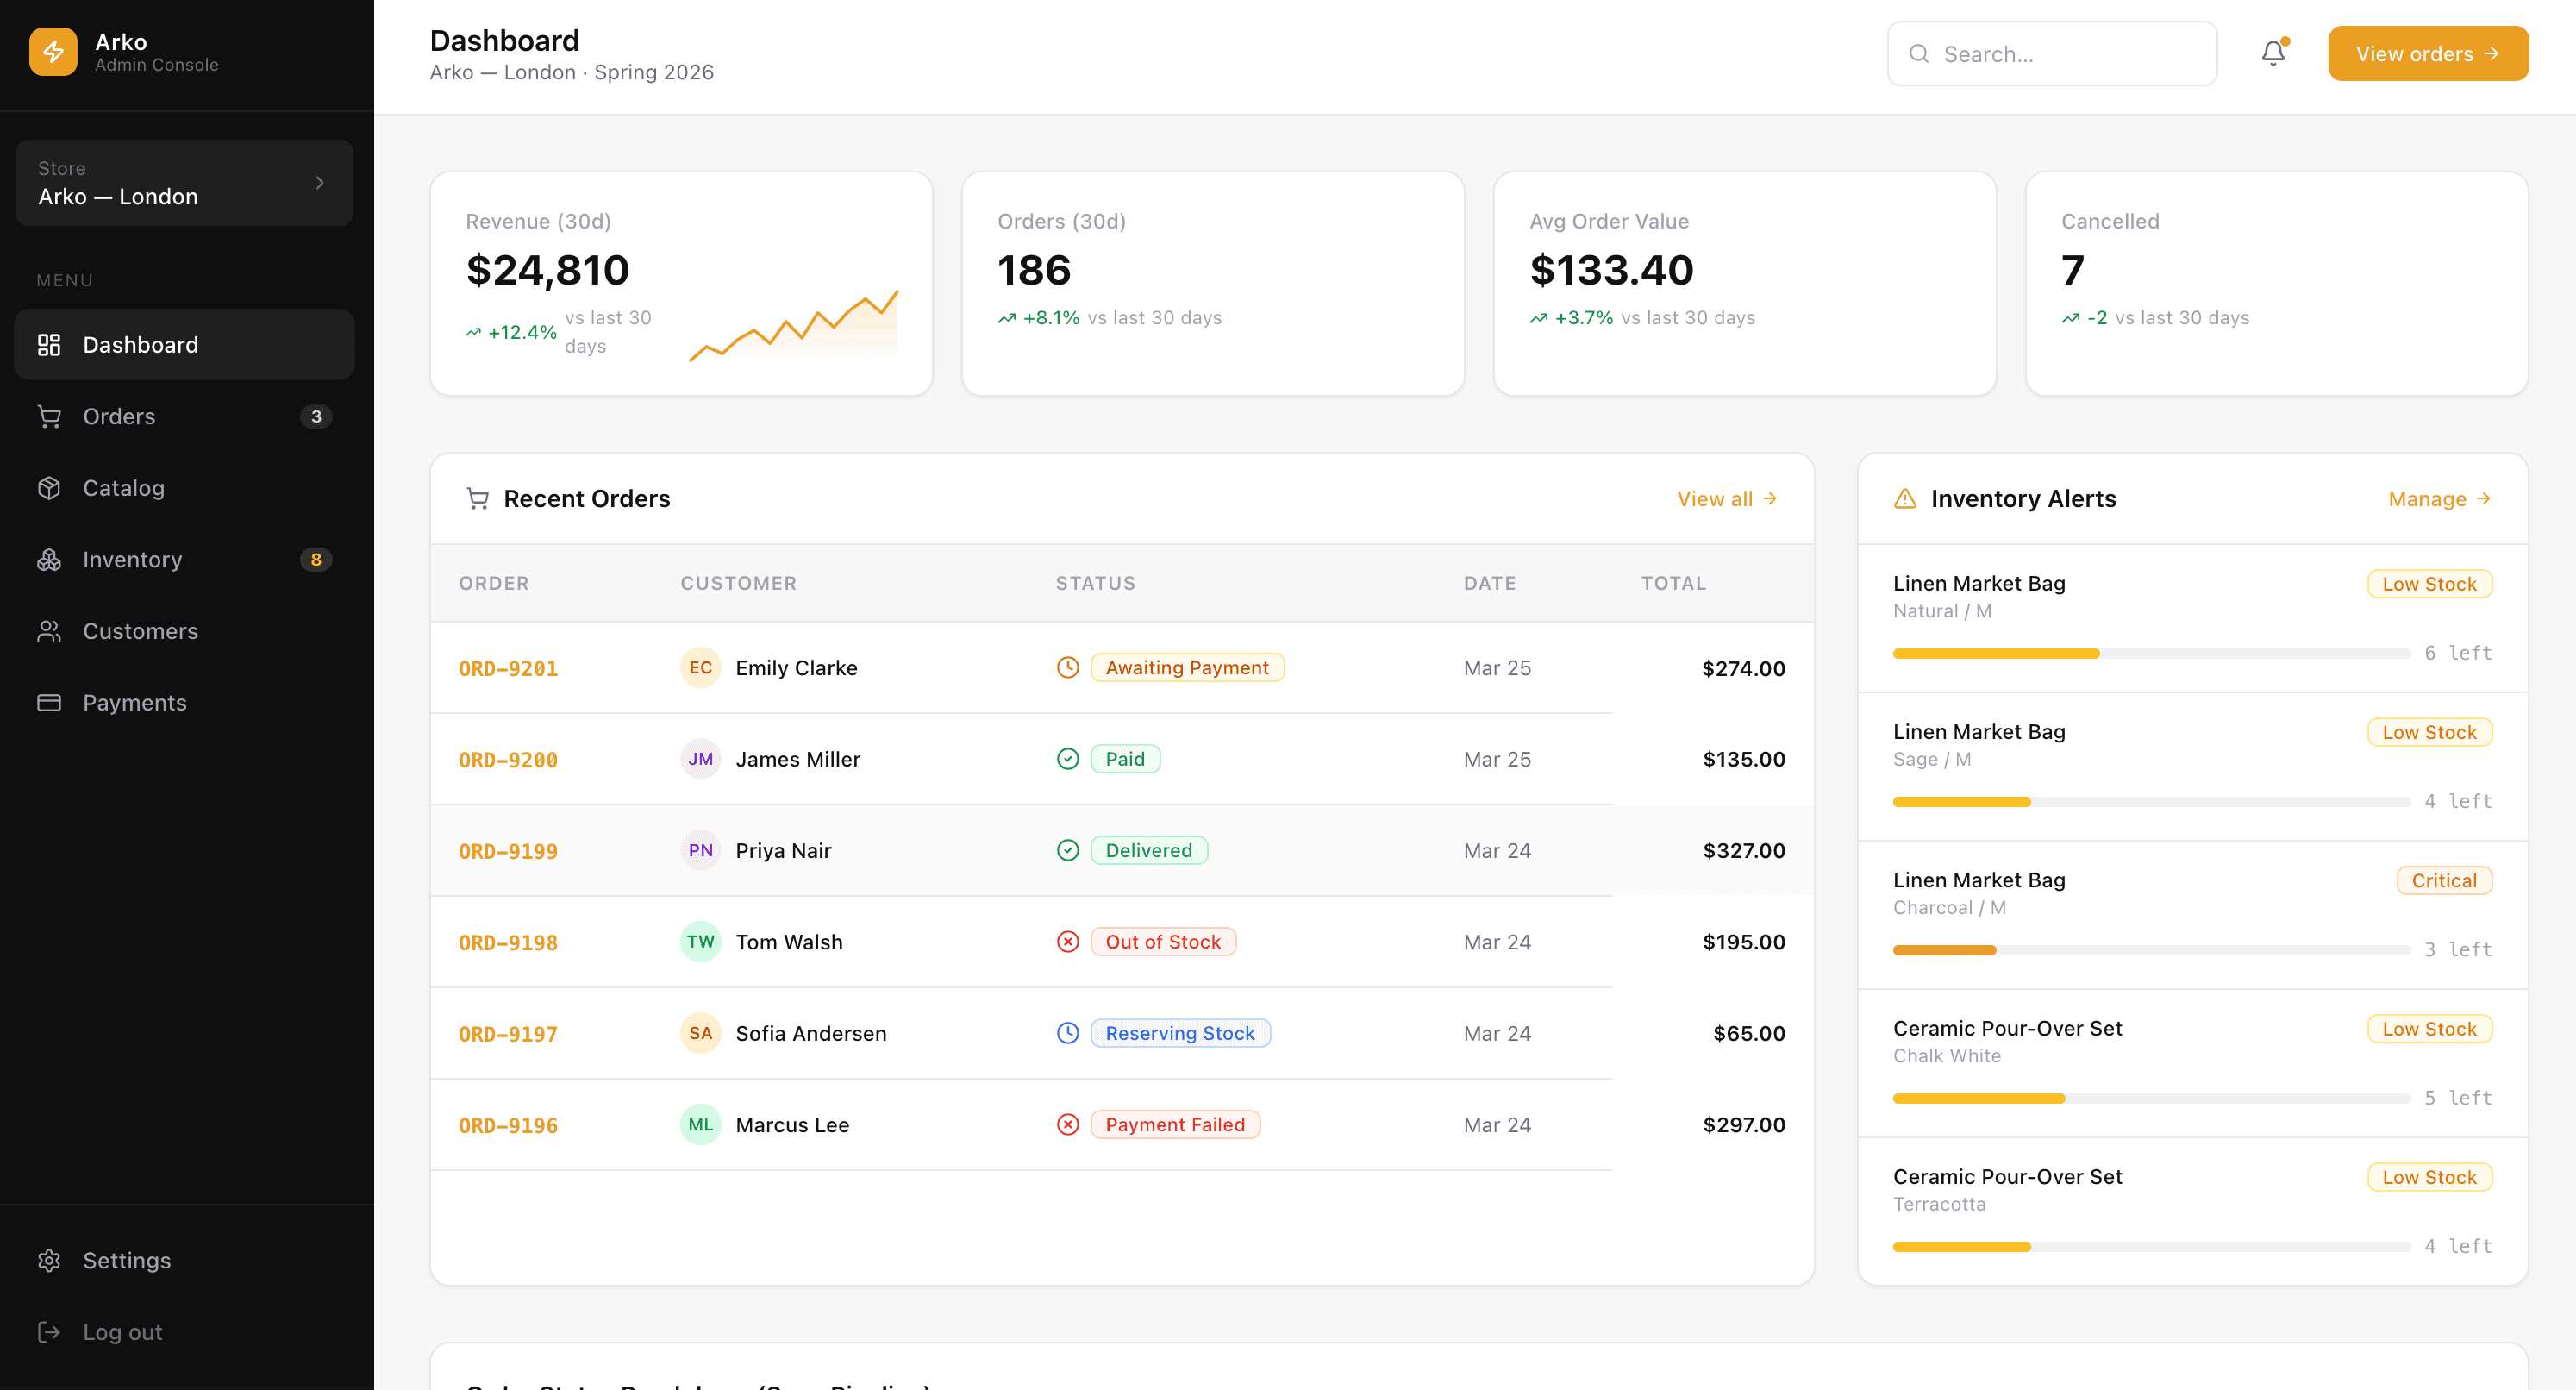This screenshot has width=2576, height=1390.
Task: Select Orders in the navigation menu
Action: coord(118,416)
